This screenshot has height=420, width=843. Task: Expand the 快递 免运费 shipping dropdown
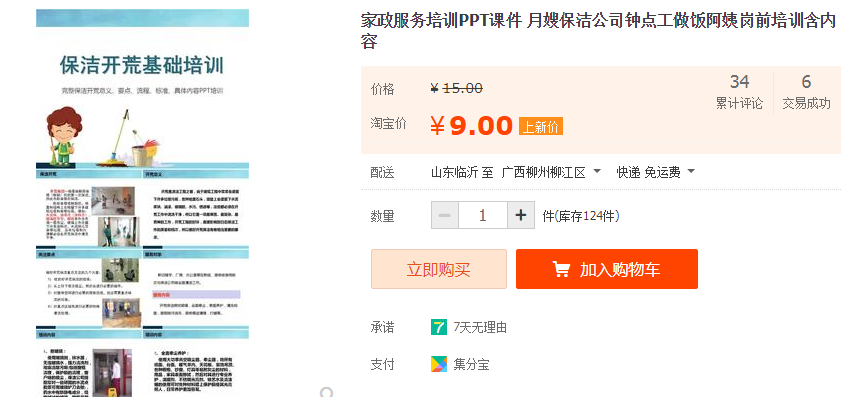click(x=656, y=173)
